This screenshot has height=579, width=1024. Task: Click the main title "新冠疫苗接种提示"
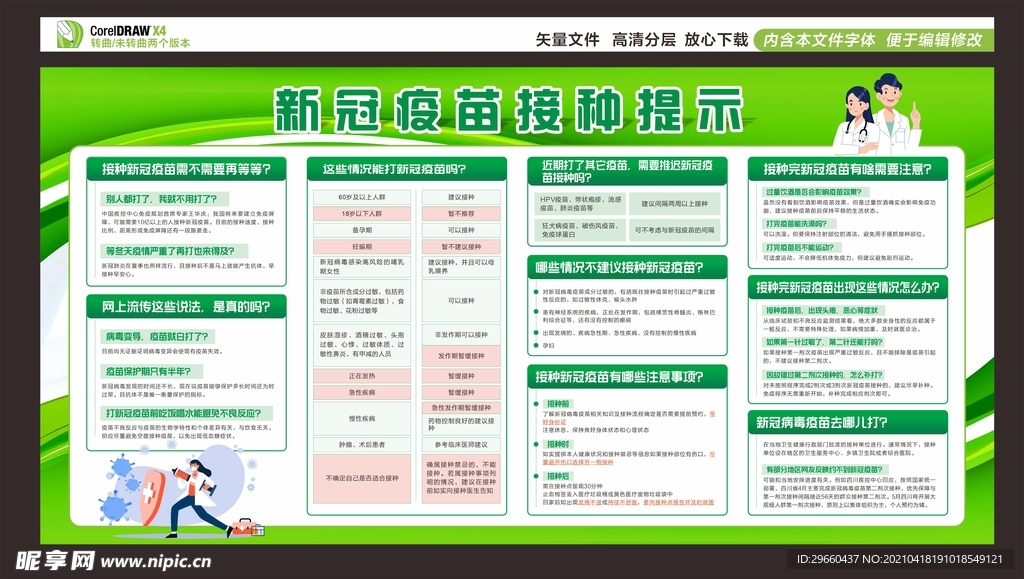[x=508, y=110]
